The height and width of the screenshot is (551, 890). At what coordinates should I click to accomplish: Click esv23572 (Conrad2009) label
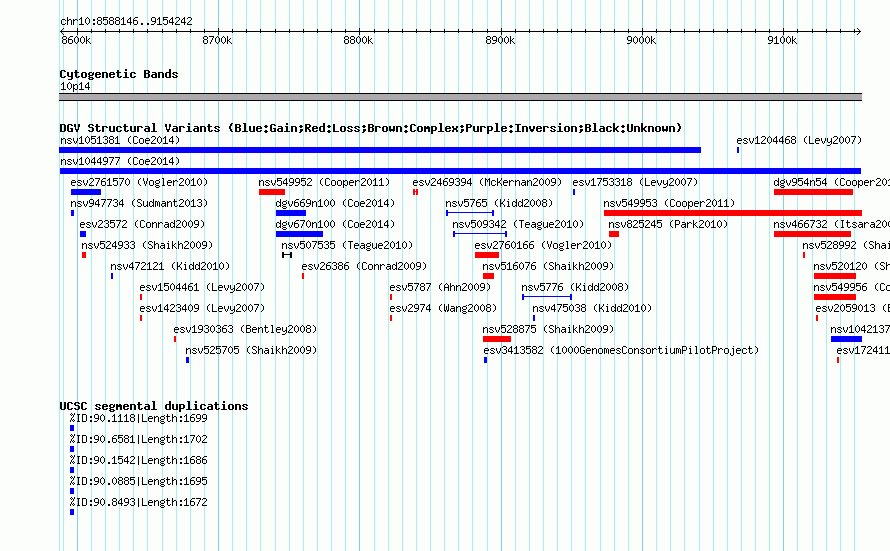[x=142, y=224]
